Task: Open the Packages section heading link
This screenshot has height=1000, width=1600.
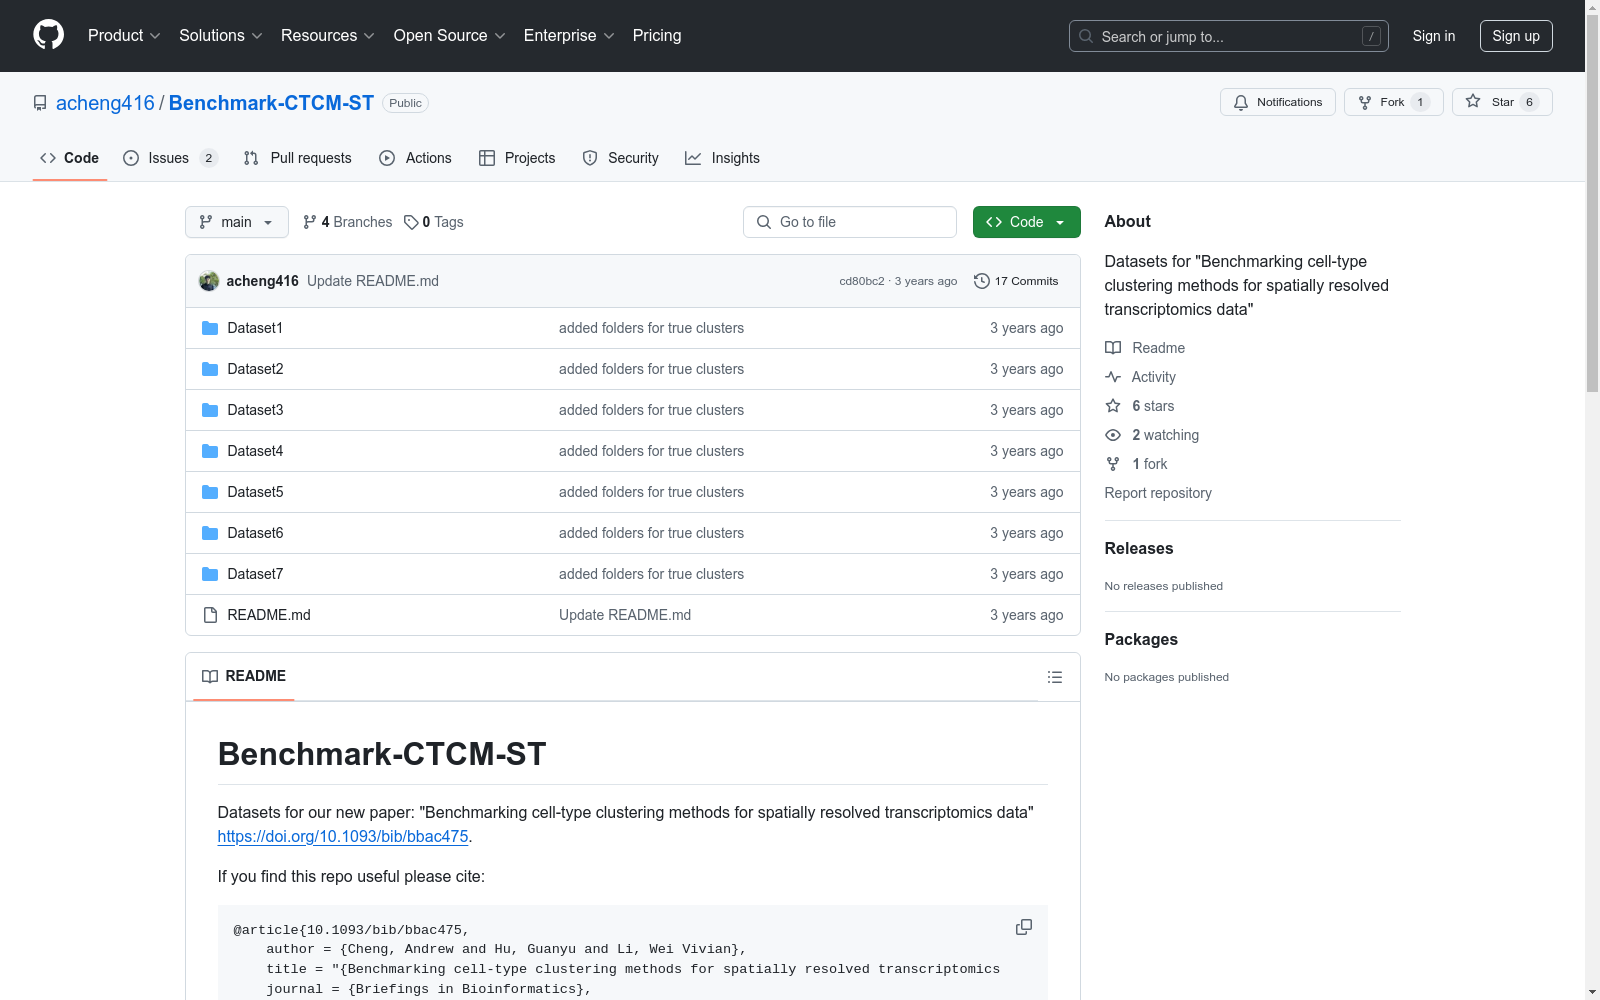Action: [1141, 639]
